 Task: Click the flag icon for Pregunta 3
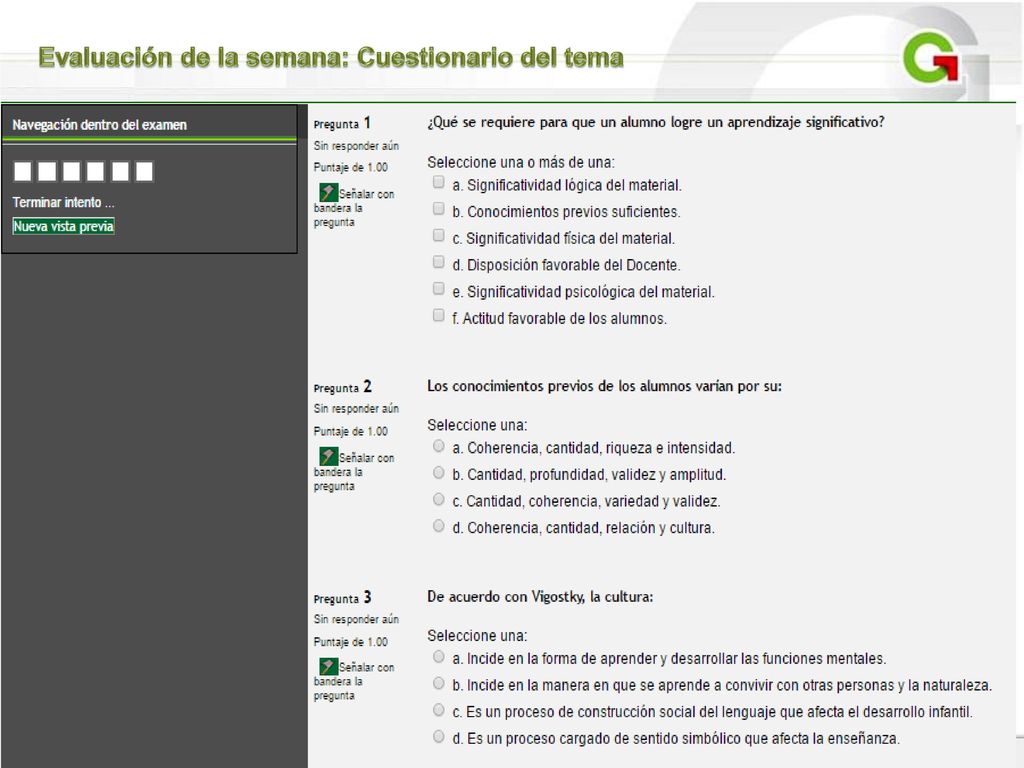(328, 666)
